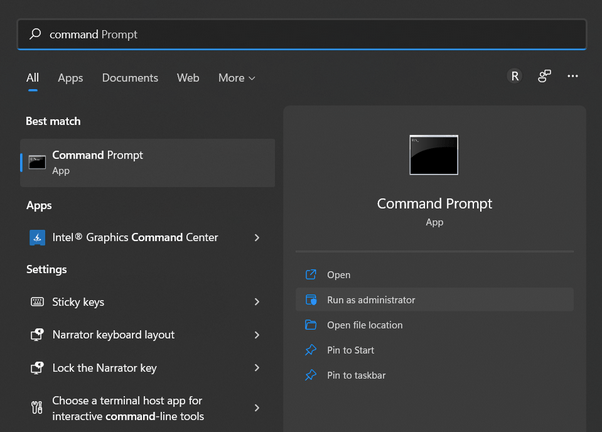Open Intel Graphics Command Center result
Image resolution: width=602 pixels, height=433 pixels.
(x=147, y=238)
